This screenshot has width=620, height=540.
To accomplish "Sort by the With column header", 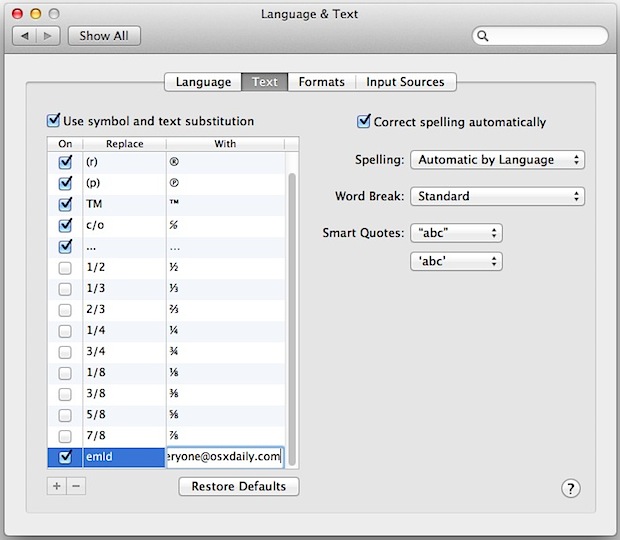I will click(x=225, y=144).
